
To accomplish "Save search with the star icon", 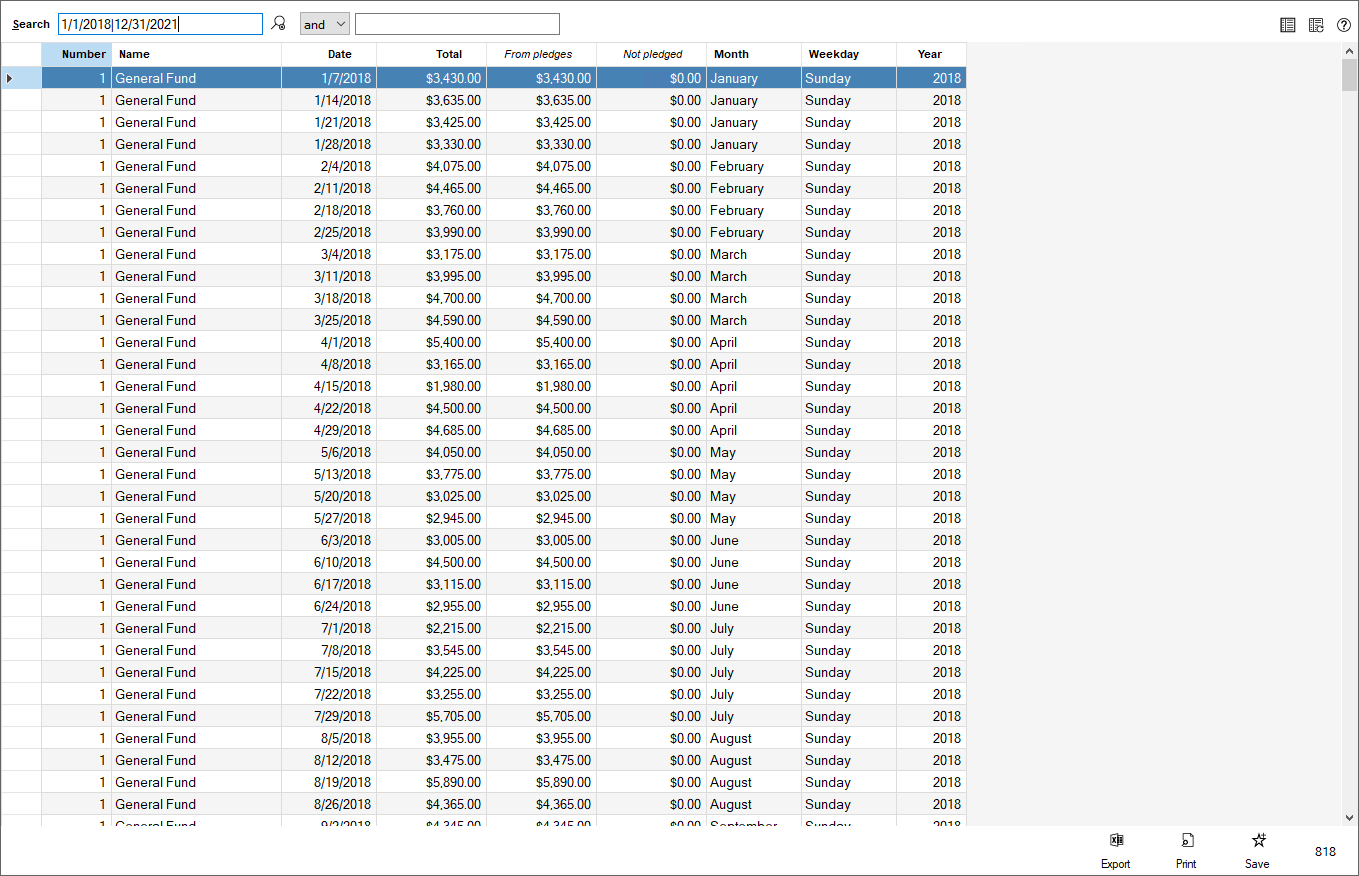I will 1258,849.
